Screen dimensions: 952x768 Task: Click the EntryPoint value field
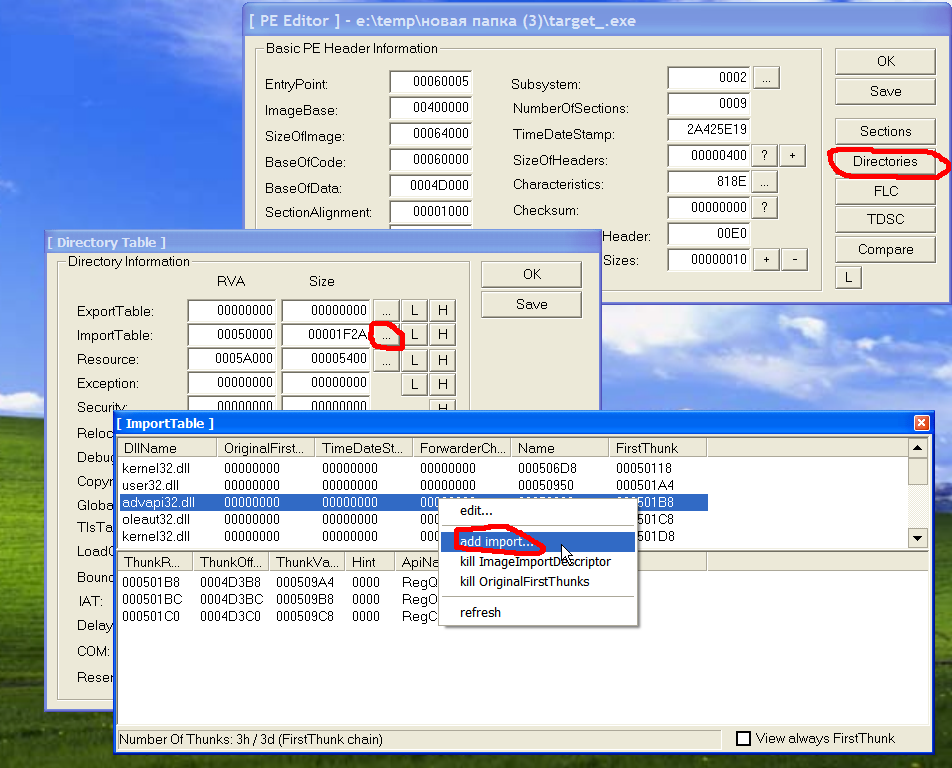pyautogui.click(x=430, y=83)
